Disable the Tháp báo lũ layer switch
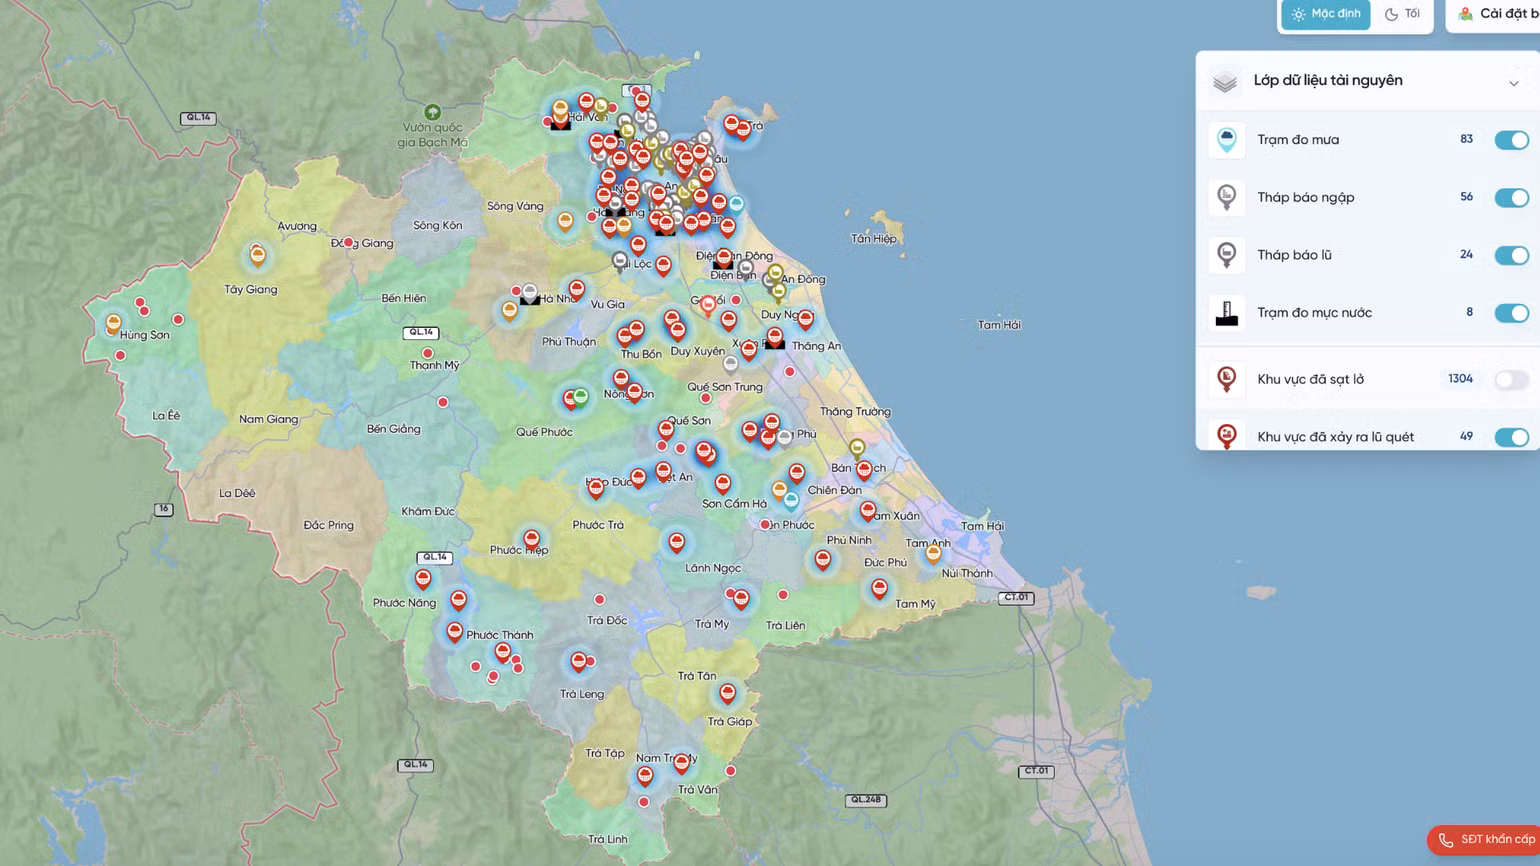The height and width of the screenshot is (866, 1540). coord(1511,256)
